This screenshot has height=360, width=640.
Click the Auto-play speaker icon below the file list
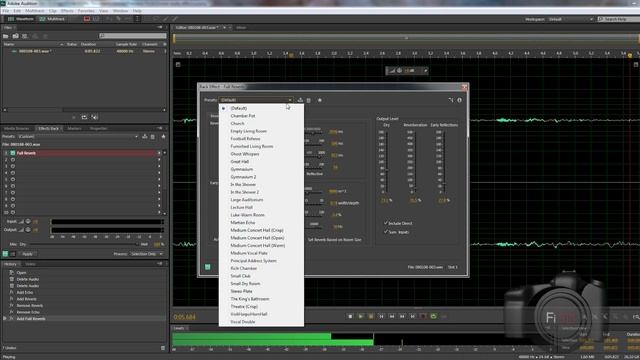95,117
